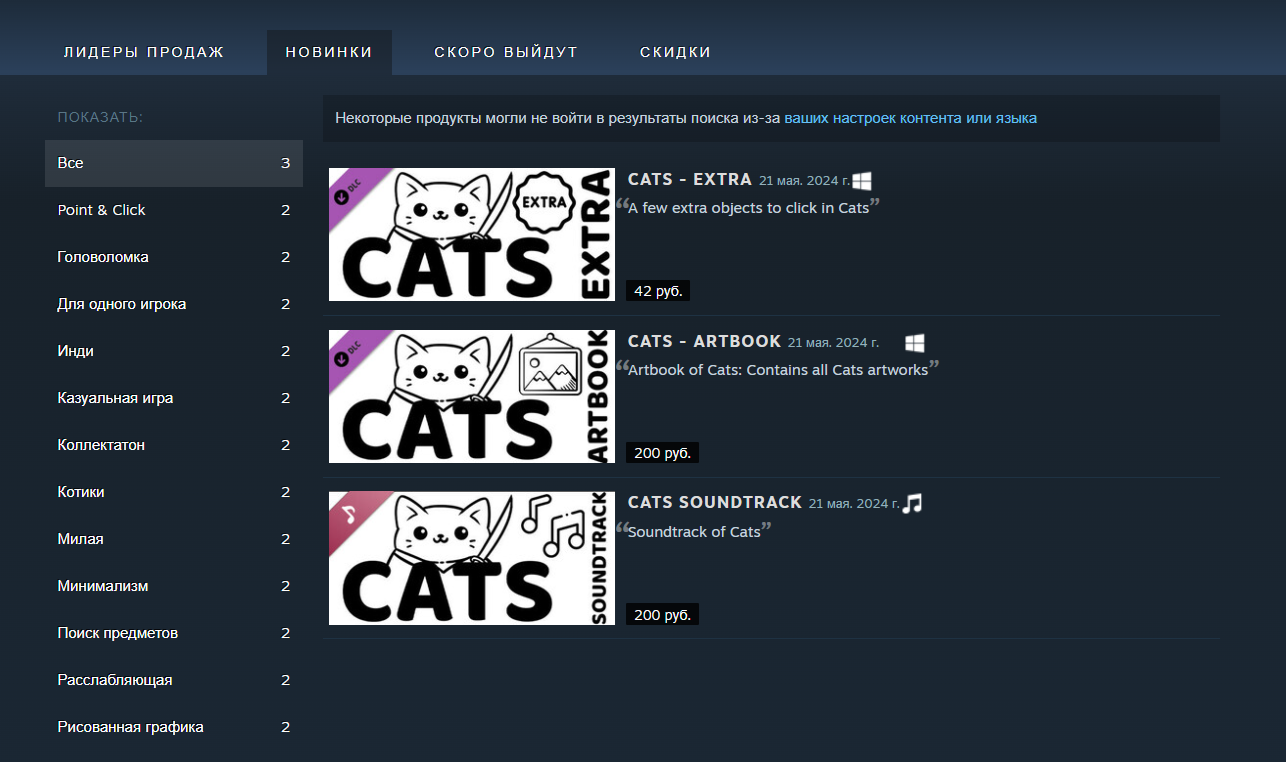The width and height of the screenshot is (1286, 762).
Task: Filter by Рисованная графика tag
Action: click(174, 727)
